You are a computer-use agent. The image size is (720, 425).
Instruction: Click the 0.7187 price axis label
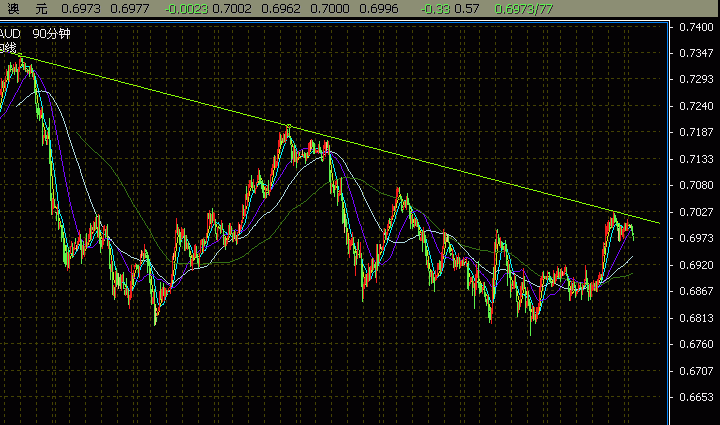coord(696,132)
